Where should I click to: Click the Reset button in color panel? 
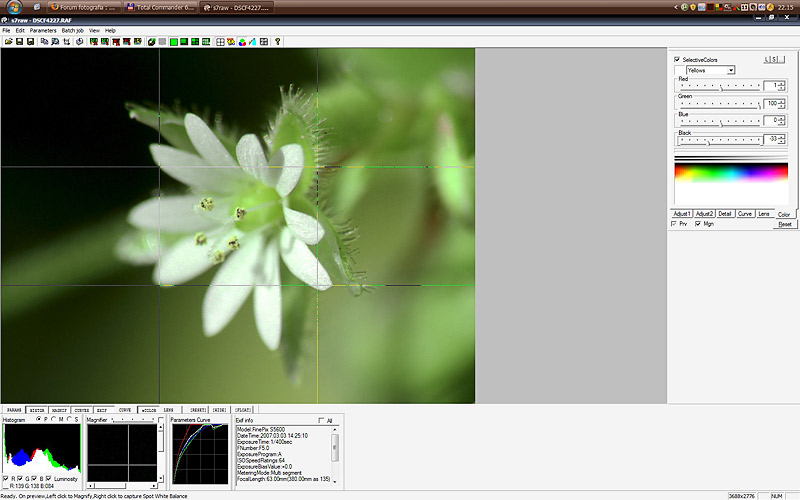point(785,224)
